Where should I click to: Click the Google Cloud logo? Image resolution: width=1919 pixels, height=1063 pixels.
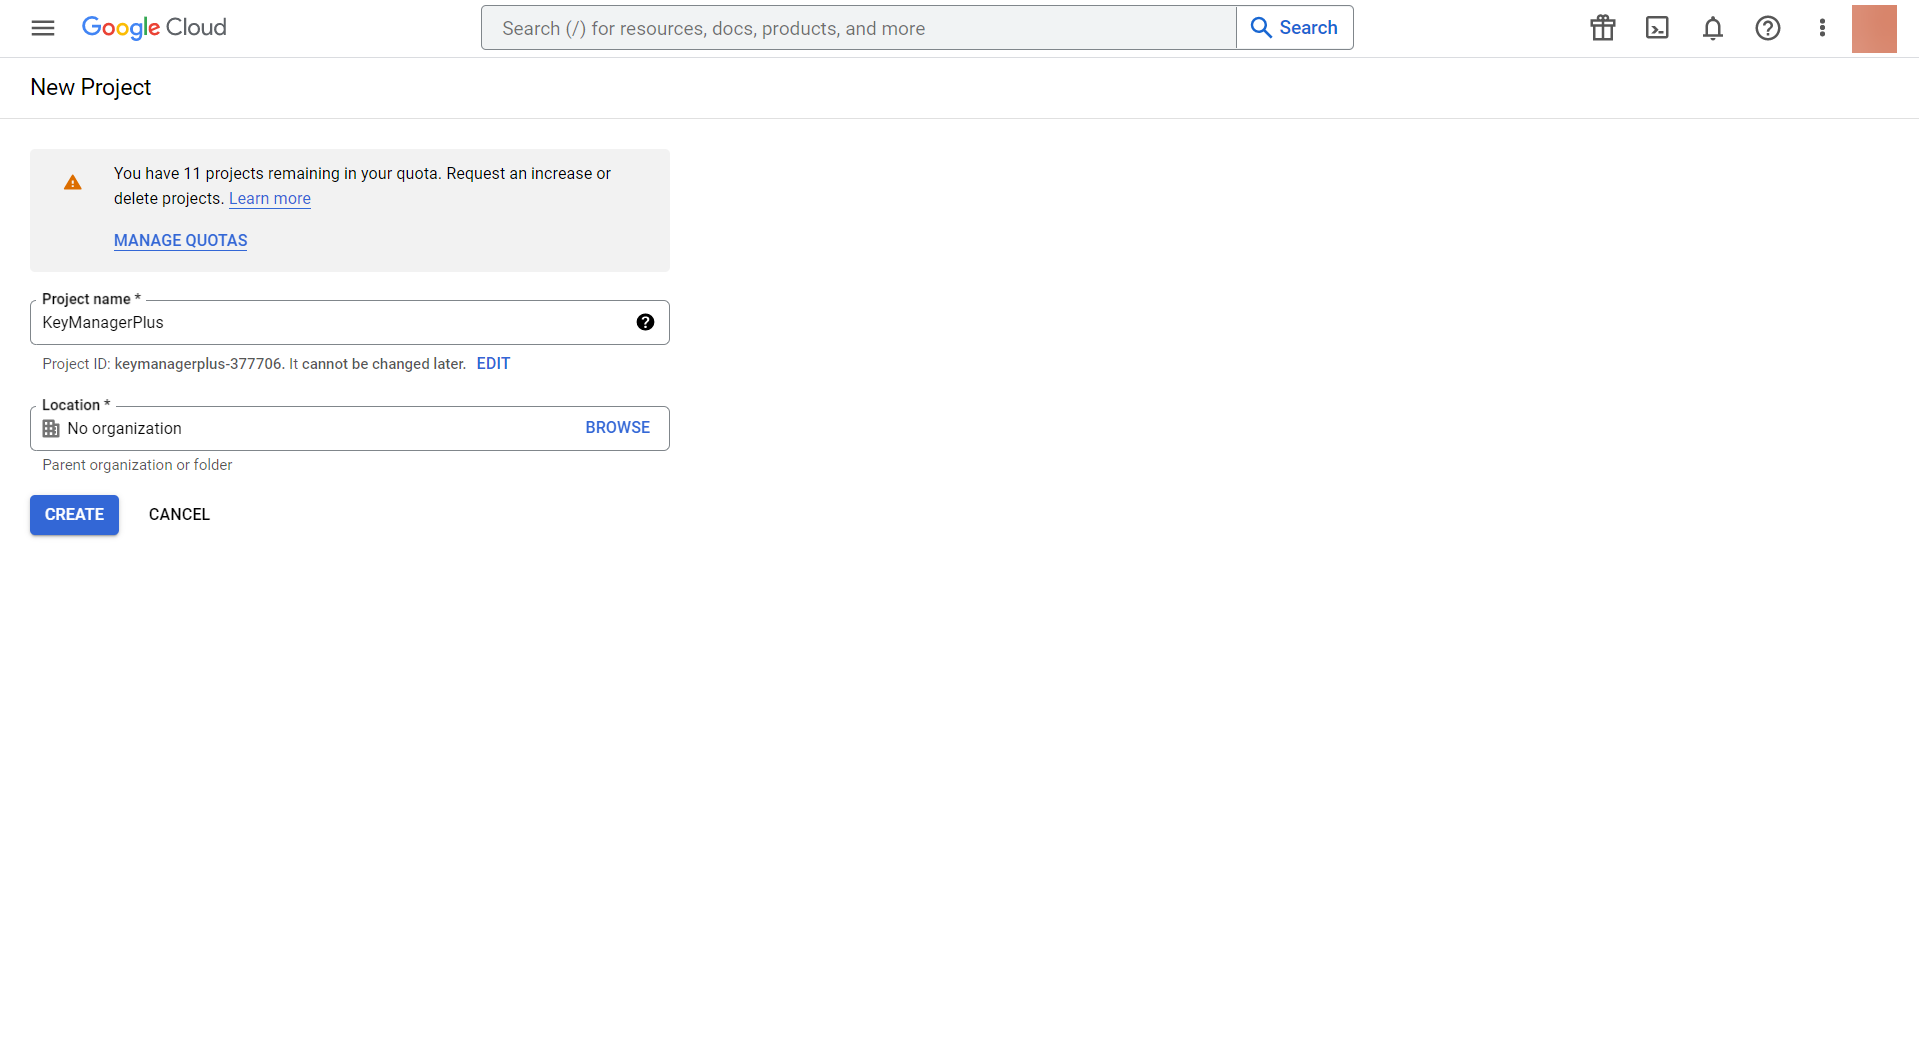click(153, 28)
